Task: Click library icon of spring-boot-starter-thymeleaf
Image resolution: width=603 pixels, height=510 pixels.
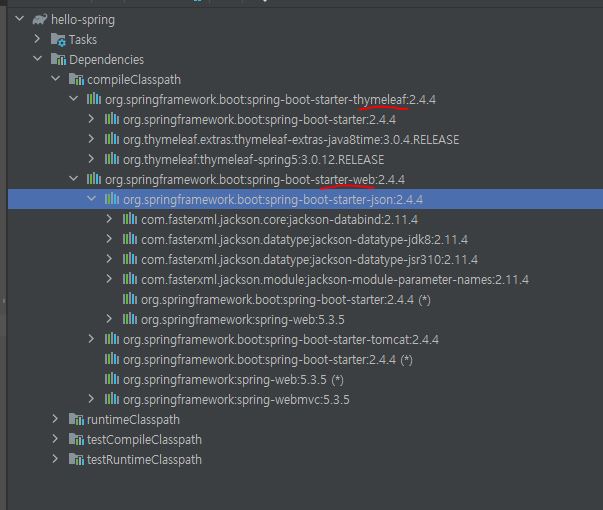Action: [x=94, y=99]
